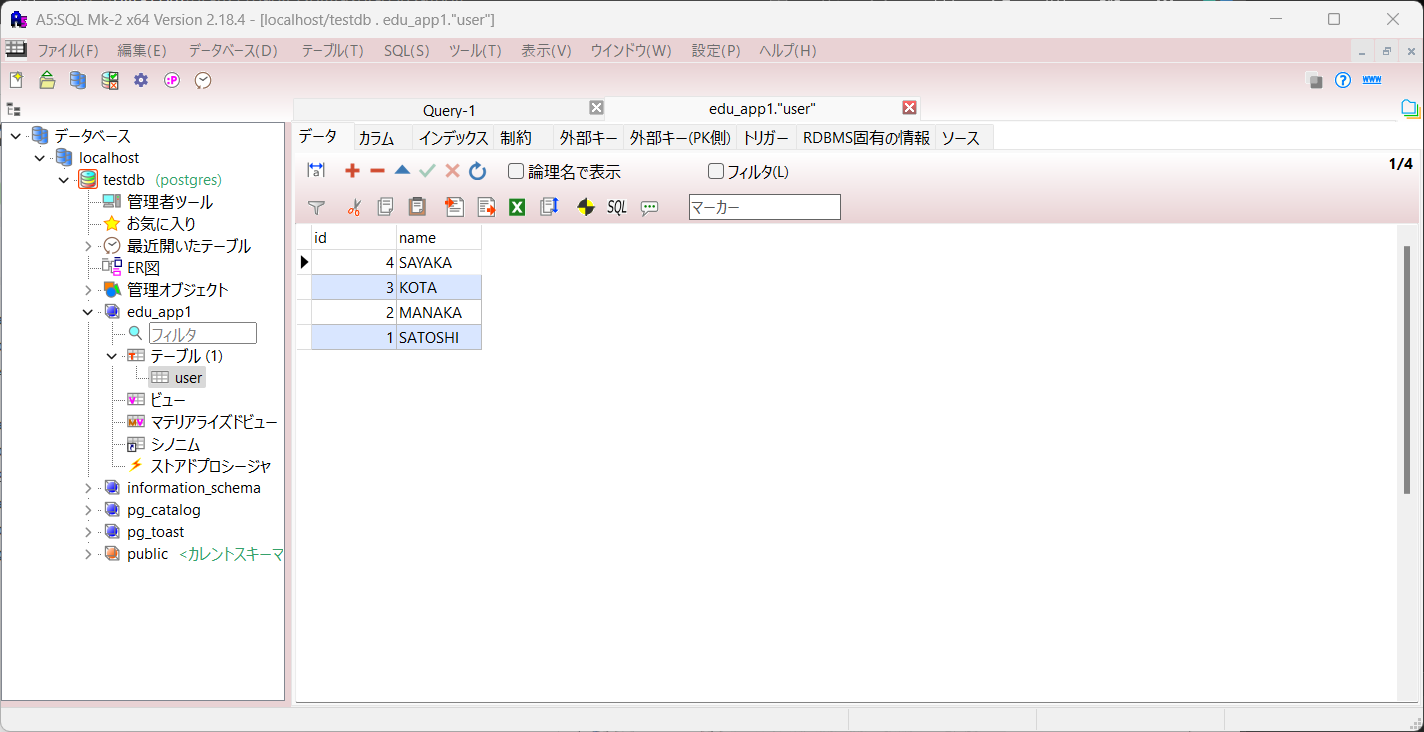Open the ソース tab
The height and width of the screenshot is (732, 1424).
[x=961, y=138]
